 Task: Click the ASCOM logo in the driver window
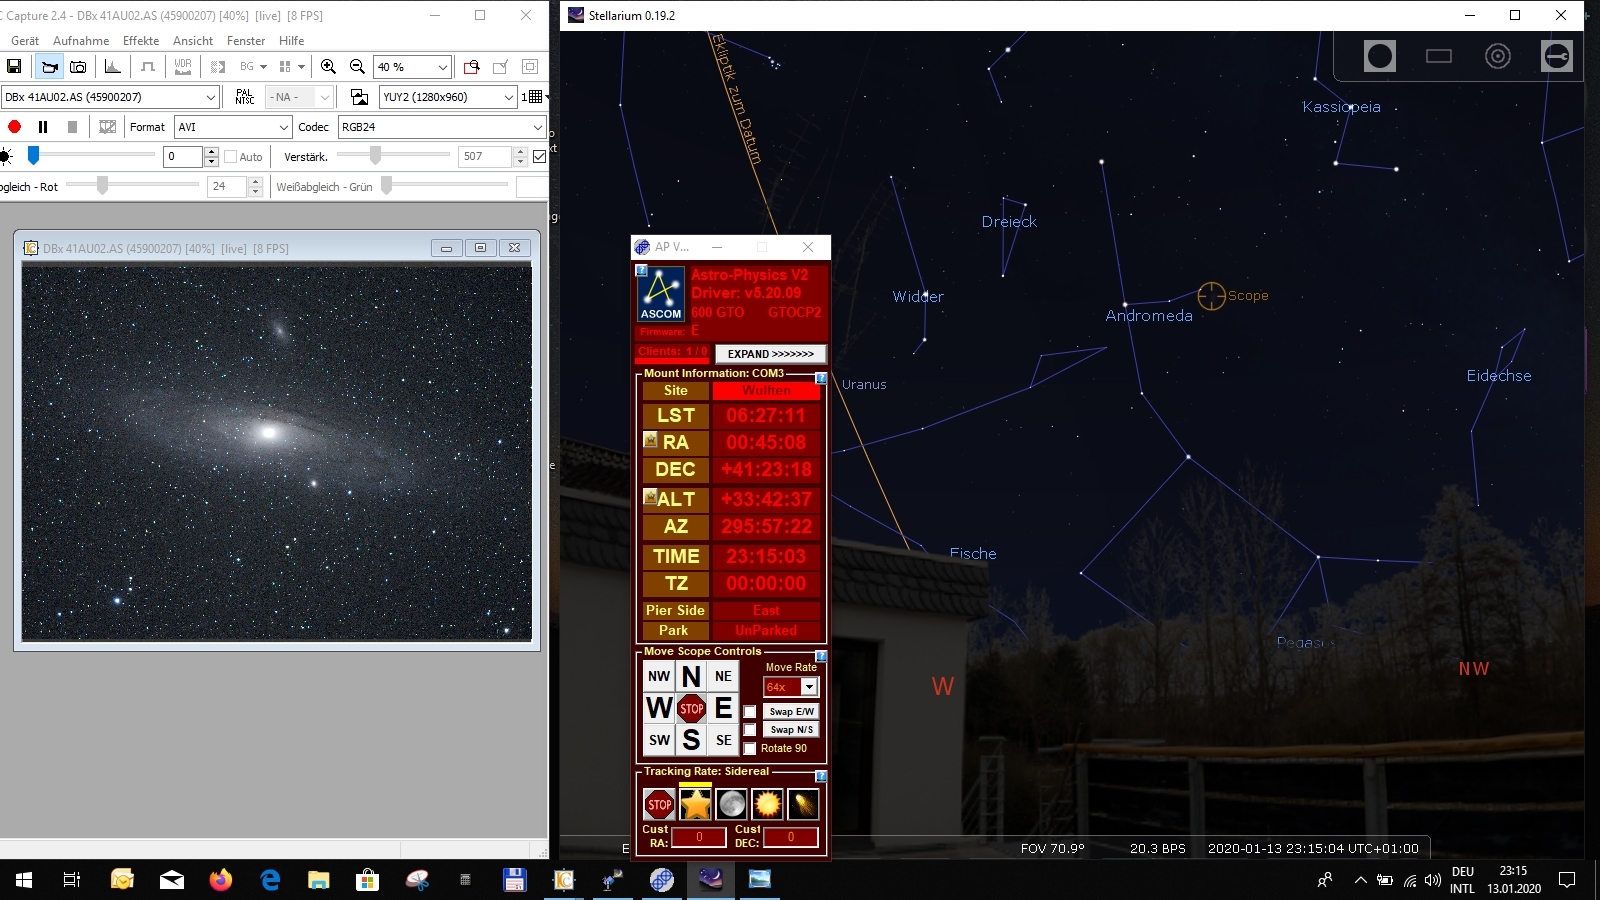coord(661,294)
